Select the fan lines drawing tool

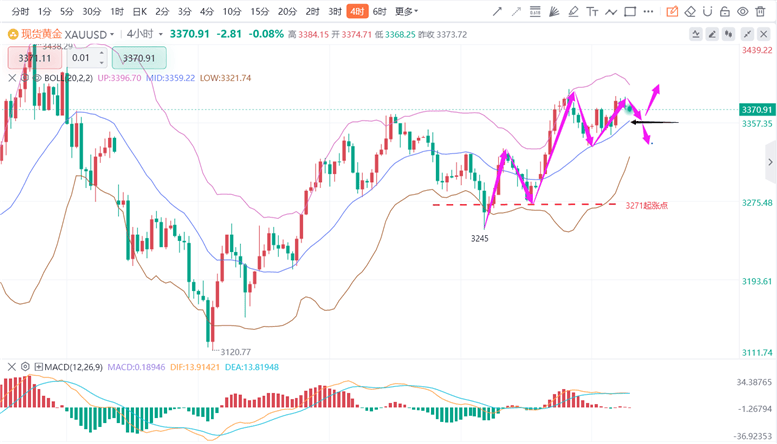pos(554,11)
